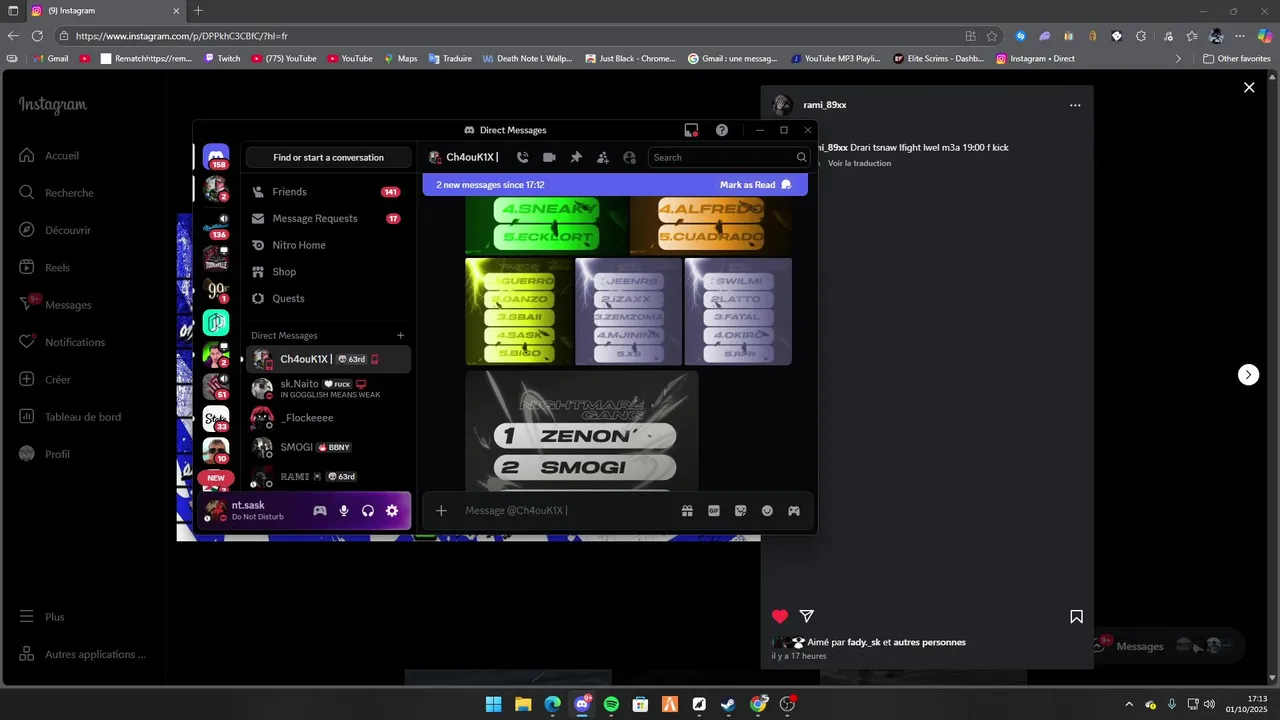Open Steam from the Windows taskbar
Screen dimensions: 1280x720
[x=728, y=704]
